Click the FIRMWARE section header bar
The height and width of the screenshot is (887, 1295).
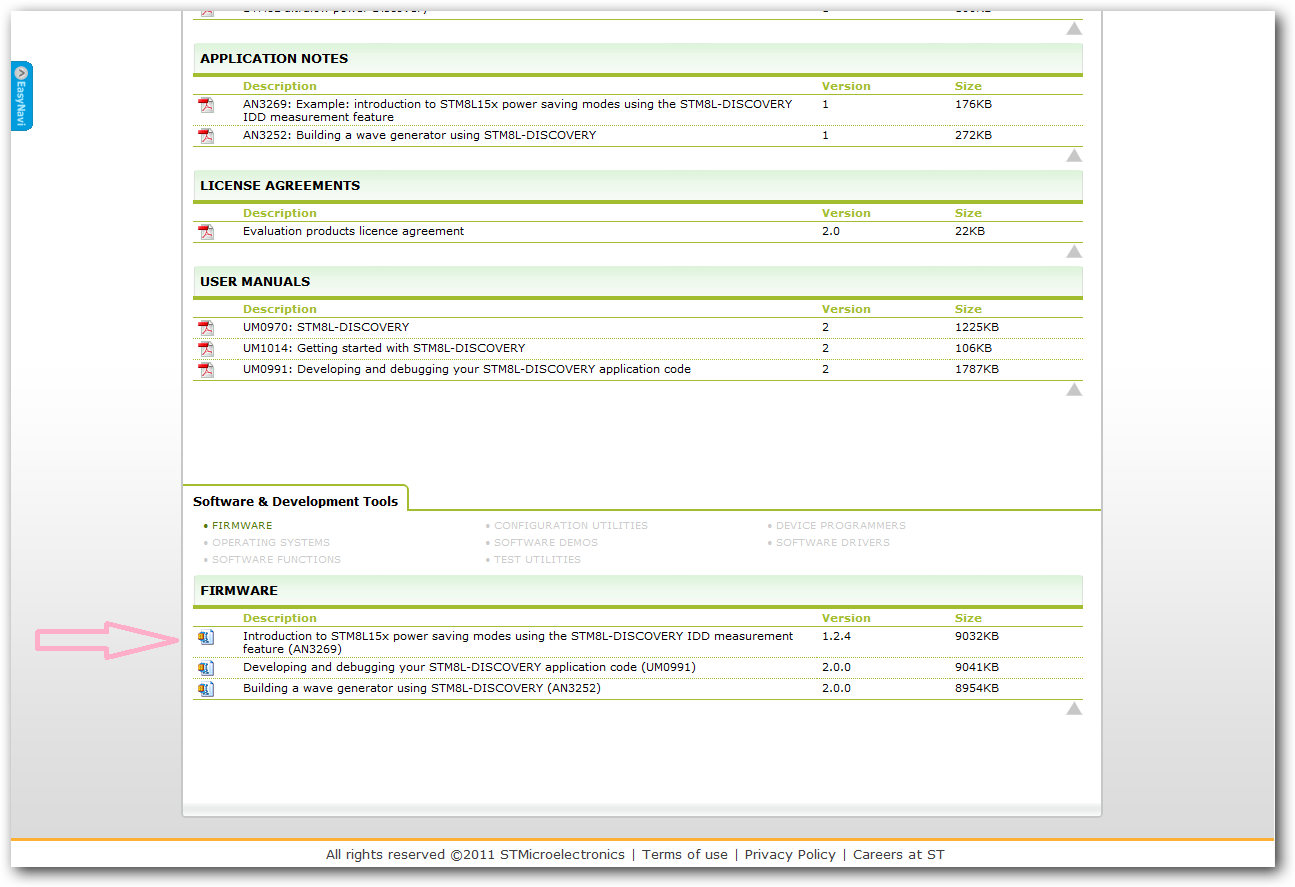(x=638, y=591)
